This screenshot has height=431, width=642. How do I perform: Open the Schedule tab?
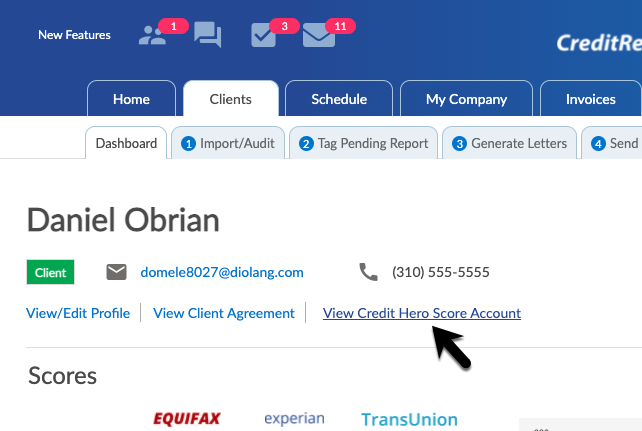coord(339,99)
